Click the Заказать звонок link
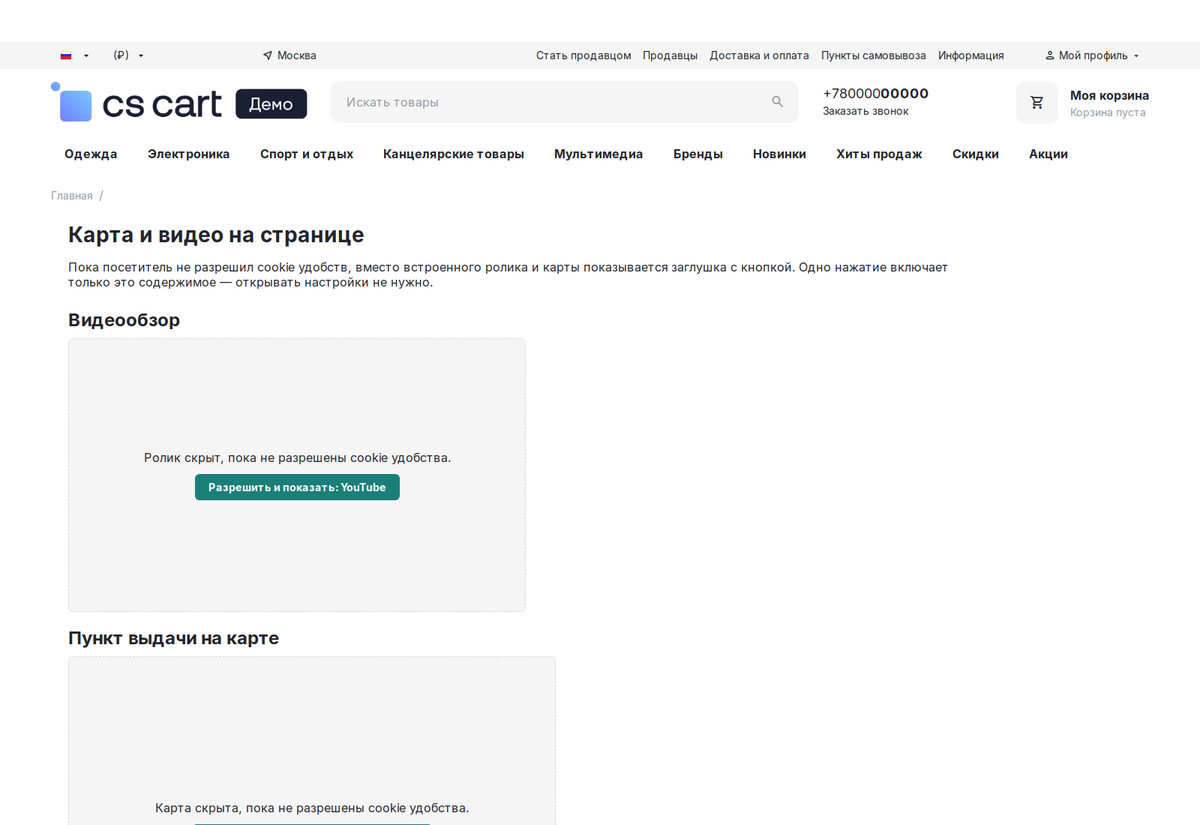Image resolution: width=1200 pixels, height=825 pixels. (x=866, y=111)
